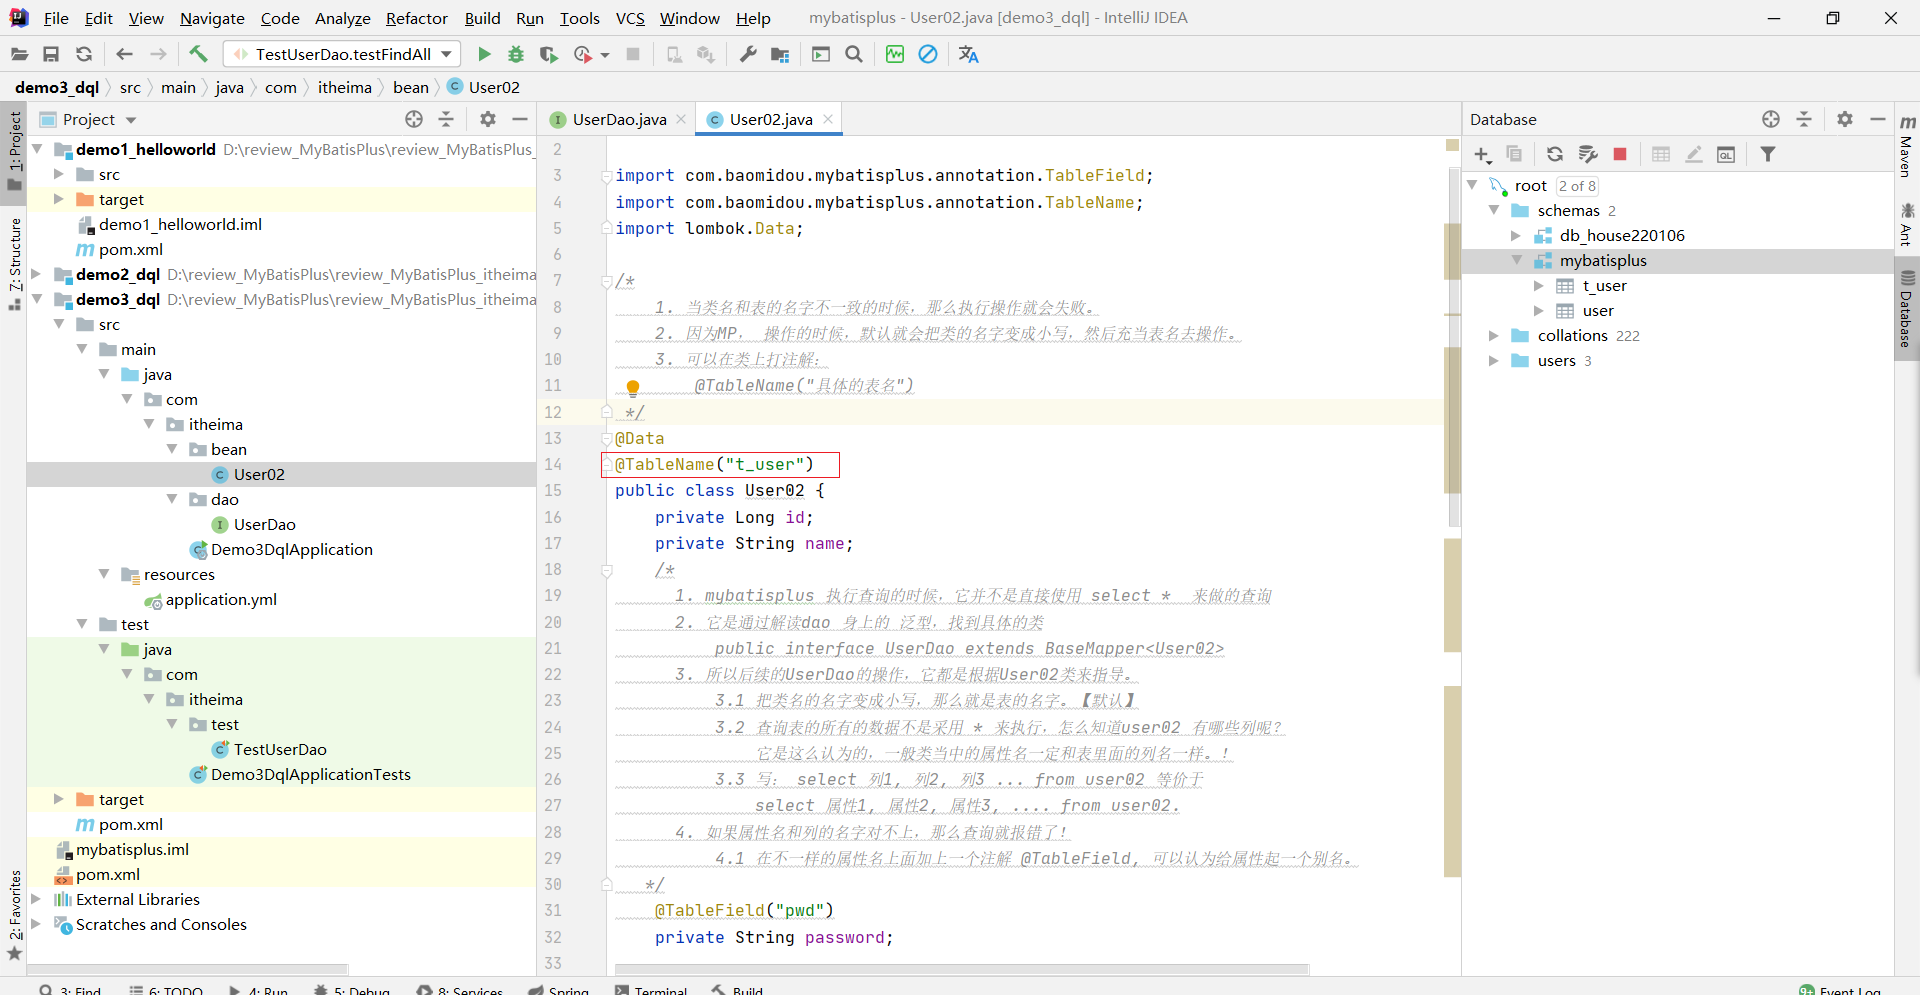The image size is (1920, 995).
Task: Click the itheima breadcrumb in navigation bar
Action: pyautogui.click(x=344, y=87)
